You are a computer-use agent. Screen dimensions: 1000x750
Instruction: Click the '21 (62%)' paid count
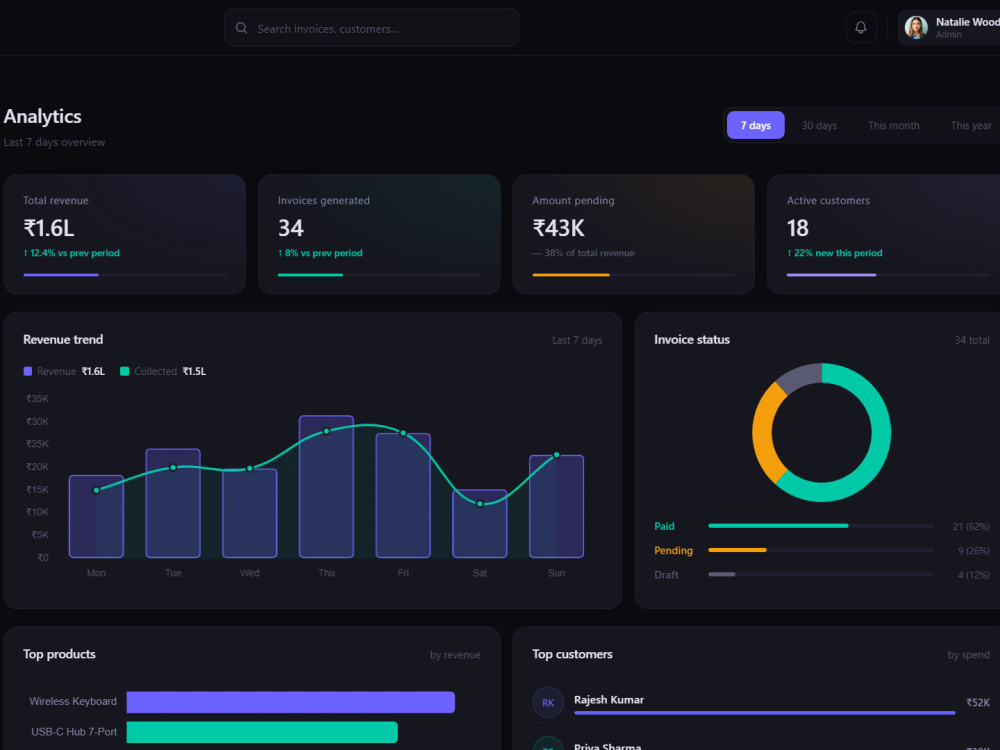[x=971, y=526]
